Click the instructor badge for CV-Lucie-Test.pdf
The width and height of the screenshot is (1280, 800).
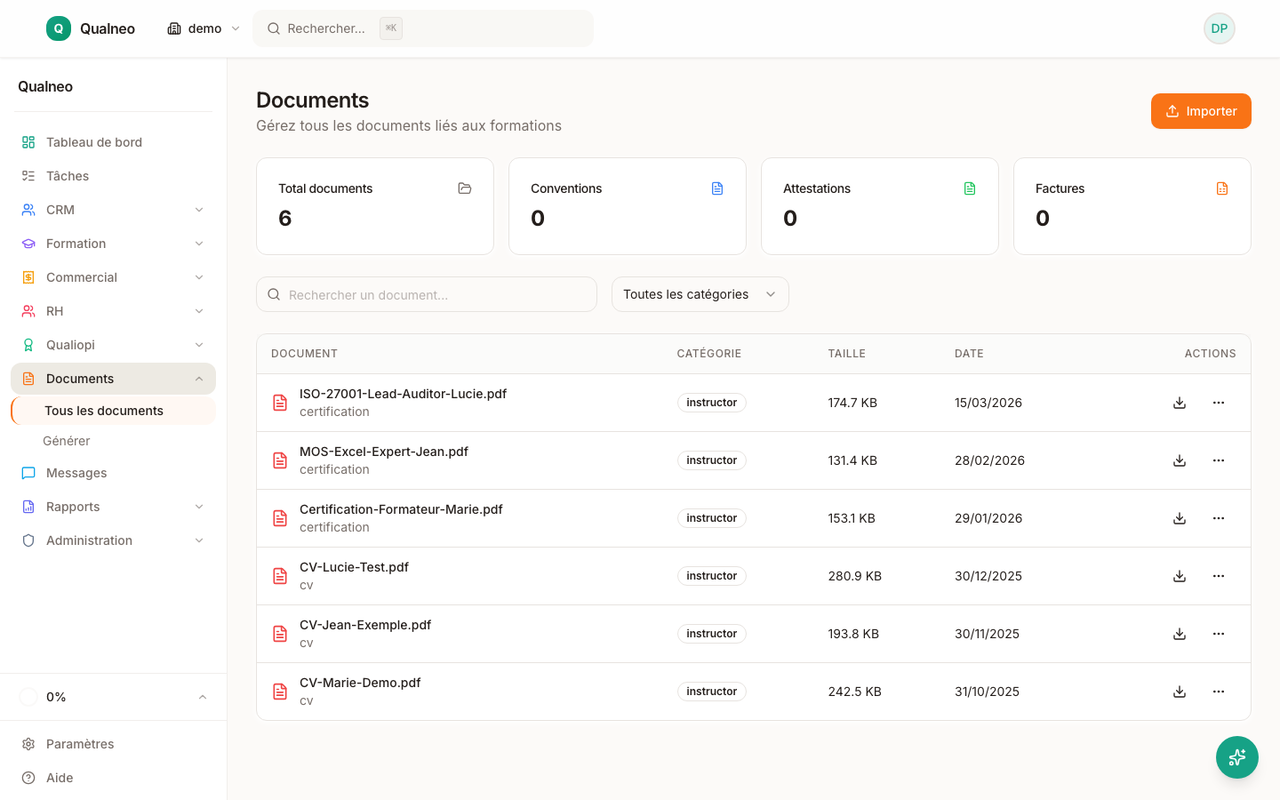712,576
